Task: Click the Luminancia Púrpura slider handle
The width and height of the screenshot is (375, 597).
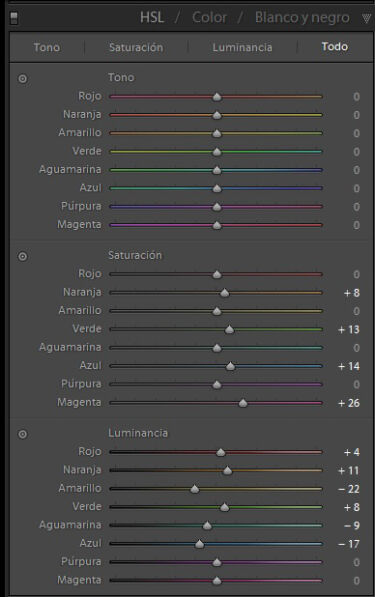Action: point(217,562)
